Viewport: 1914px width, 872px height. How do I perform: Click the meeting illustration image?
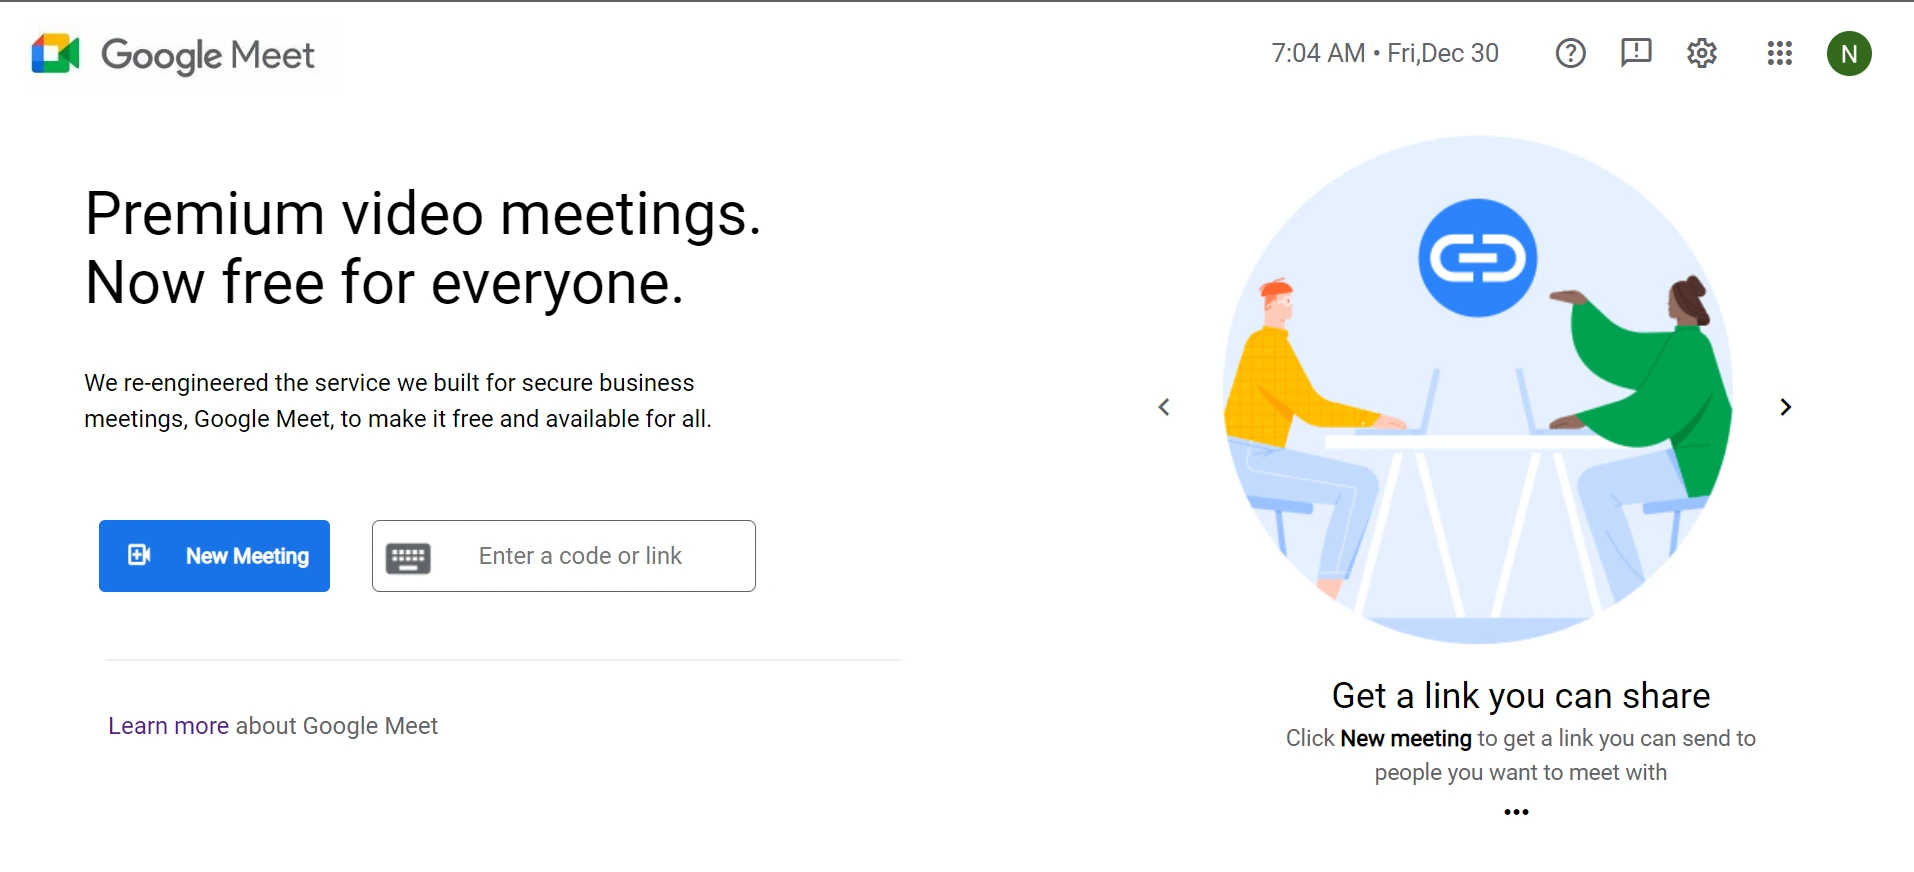click(1477, 450)
